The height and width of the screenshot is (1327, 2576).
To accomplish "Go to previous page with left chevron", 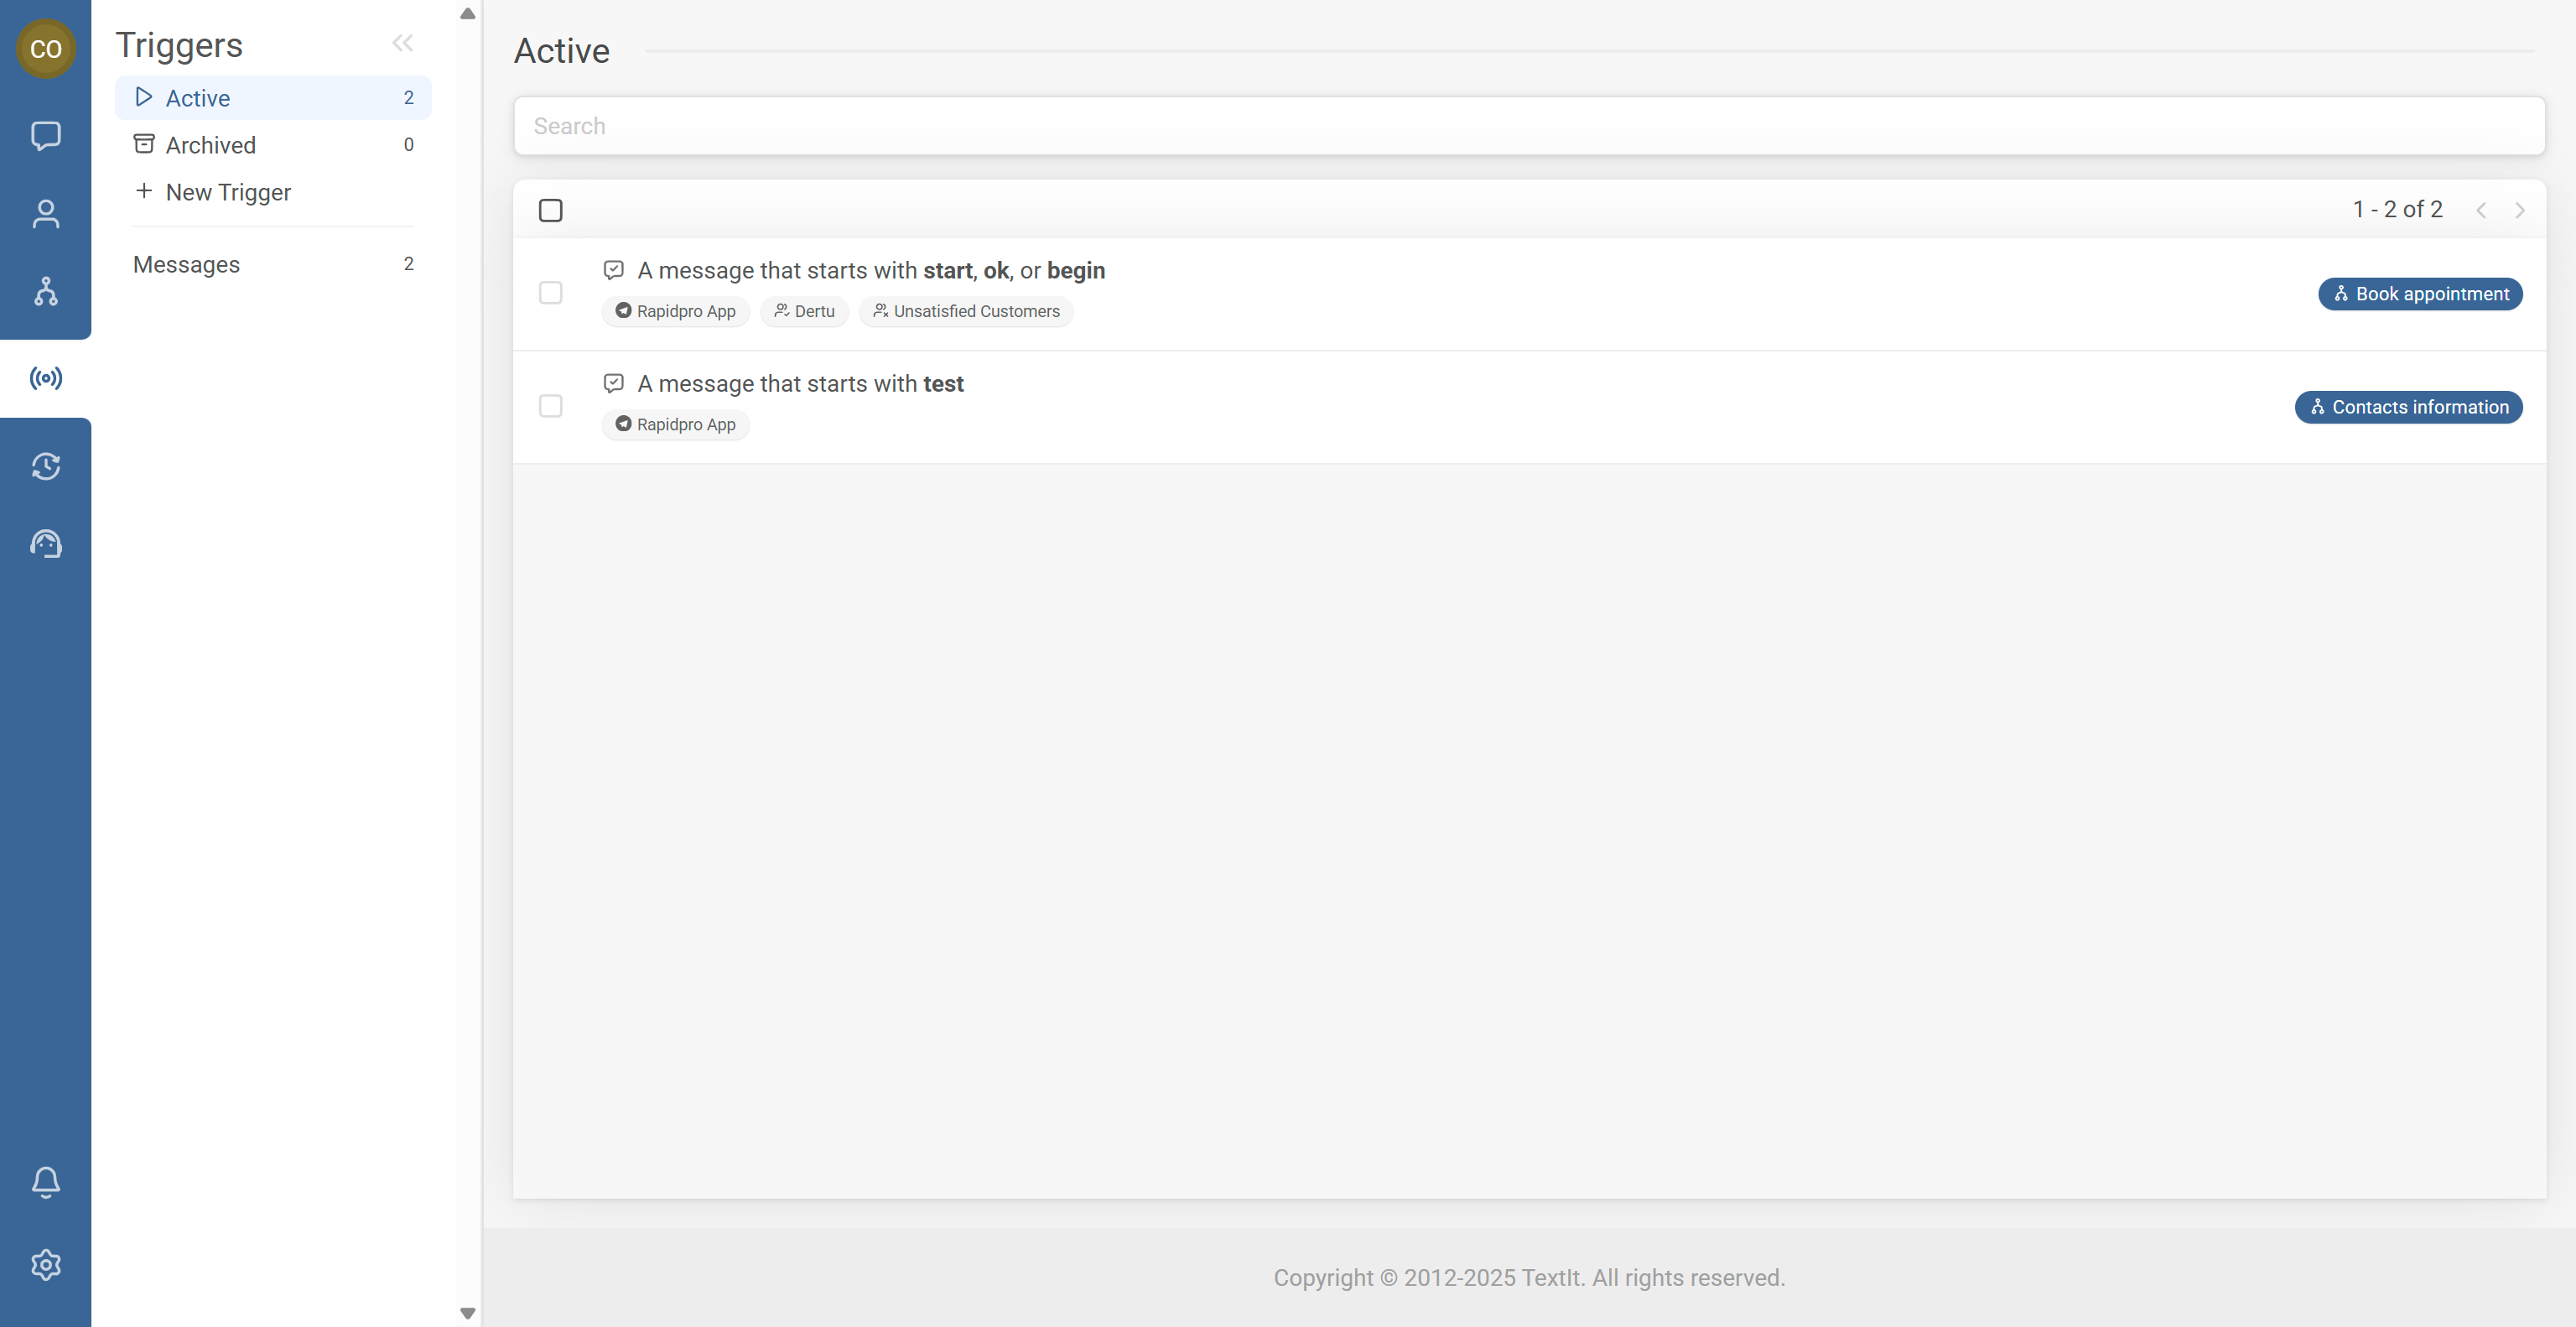I will (2482, 210).
